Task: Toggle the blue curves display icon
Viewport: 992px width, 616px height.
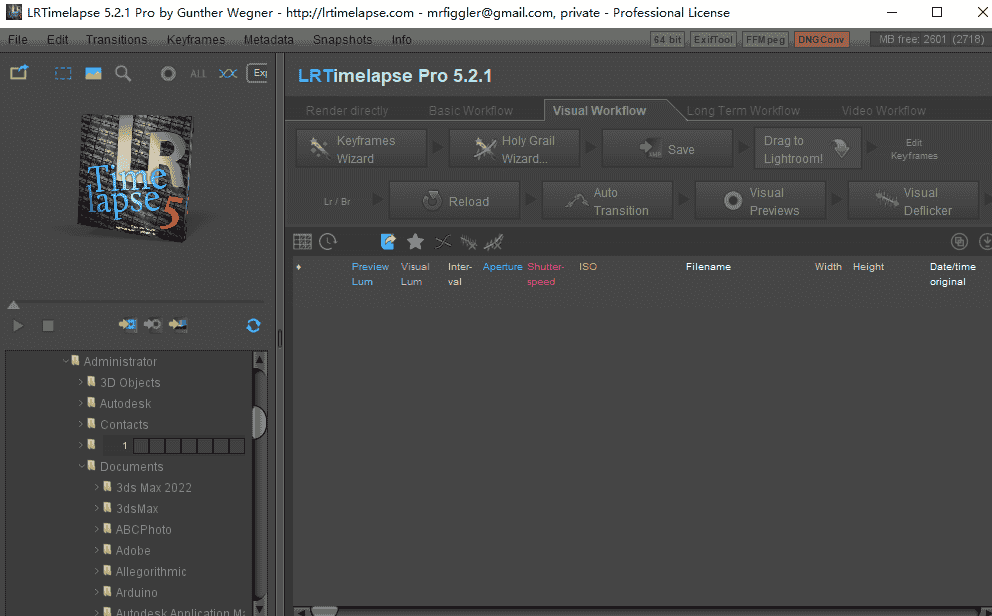Action: (228, 74)
